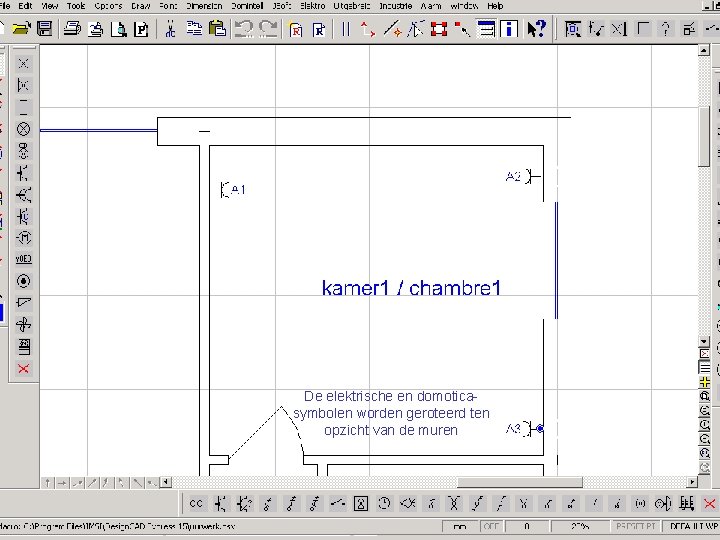Open the Industrie menu
This screenshot has width=720, height=540.
point(396,6)
